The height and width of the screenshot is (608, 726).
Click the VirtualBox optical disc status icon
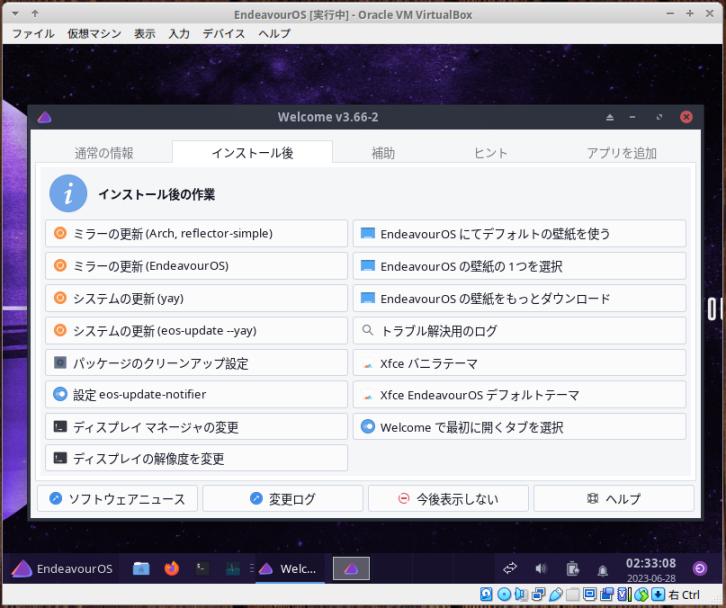(x=504, y=594)
